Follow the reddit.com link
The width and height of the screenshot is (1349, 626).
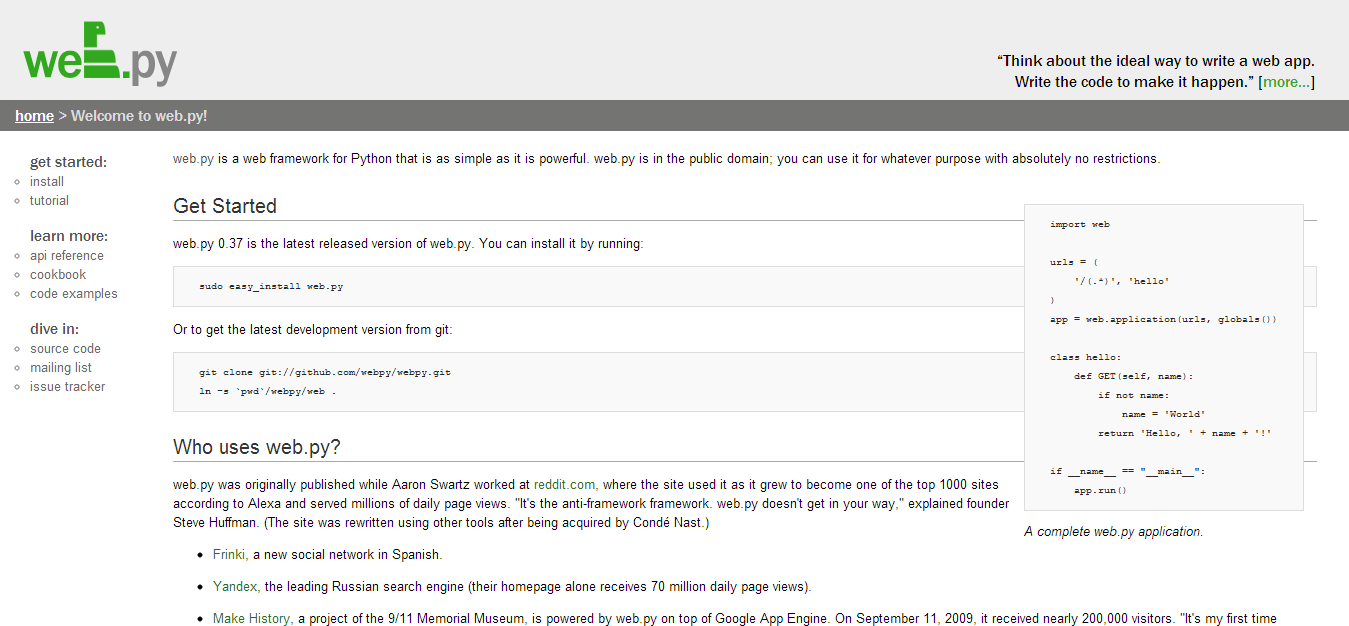point(564,484)
